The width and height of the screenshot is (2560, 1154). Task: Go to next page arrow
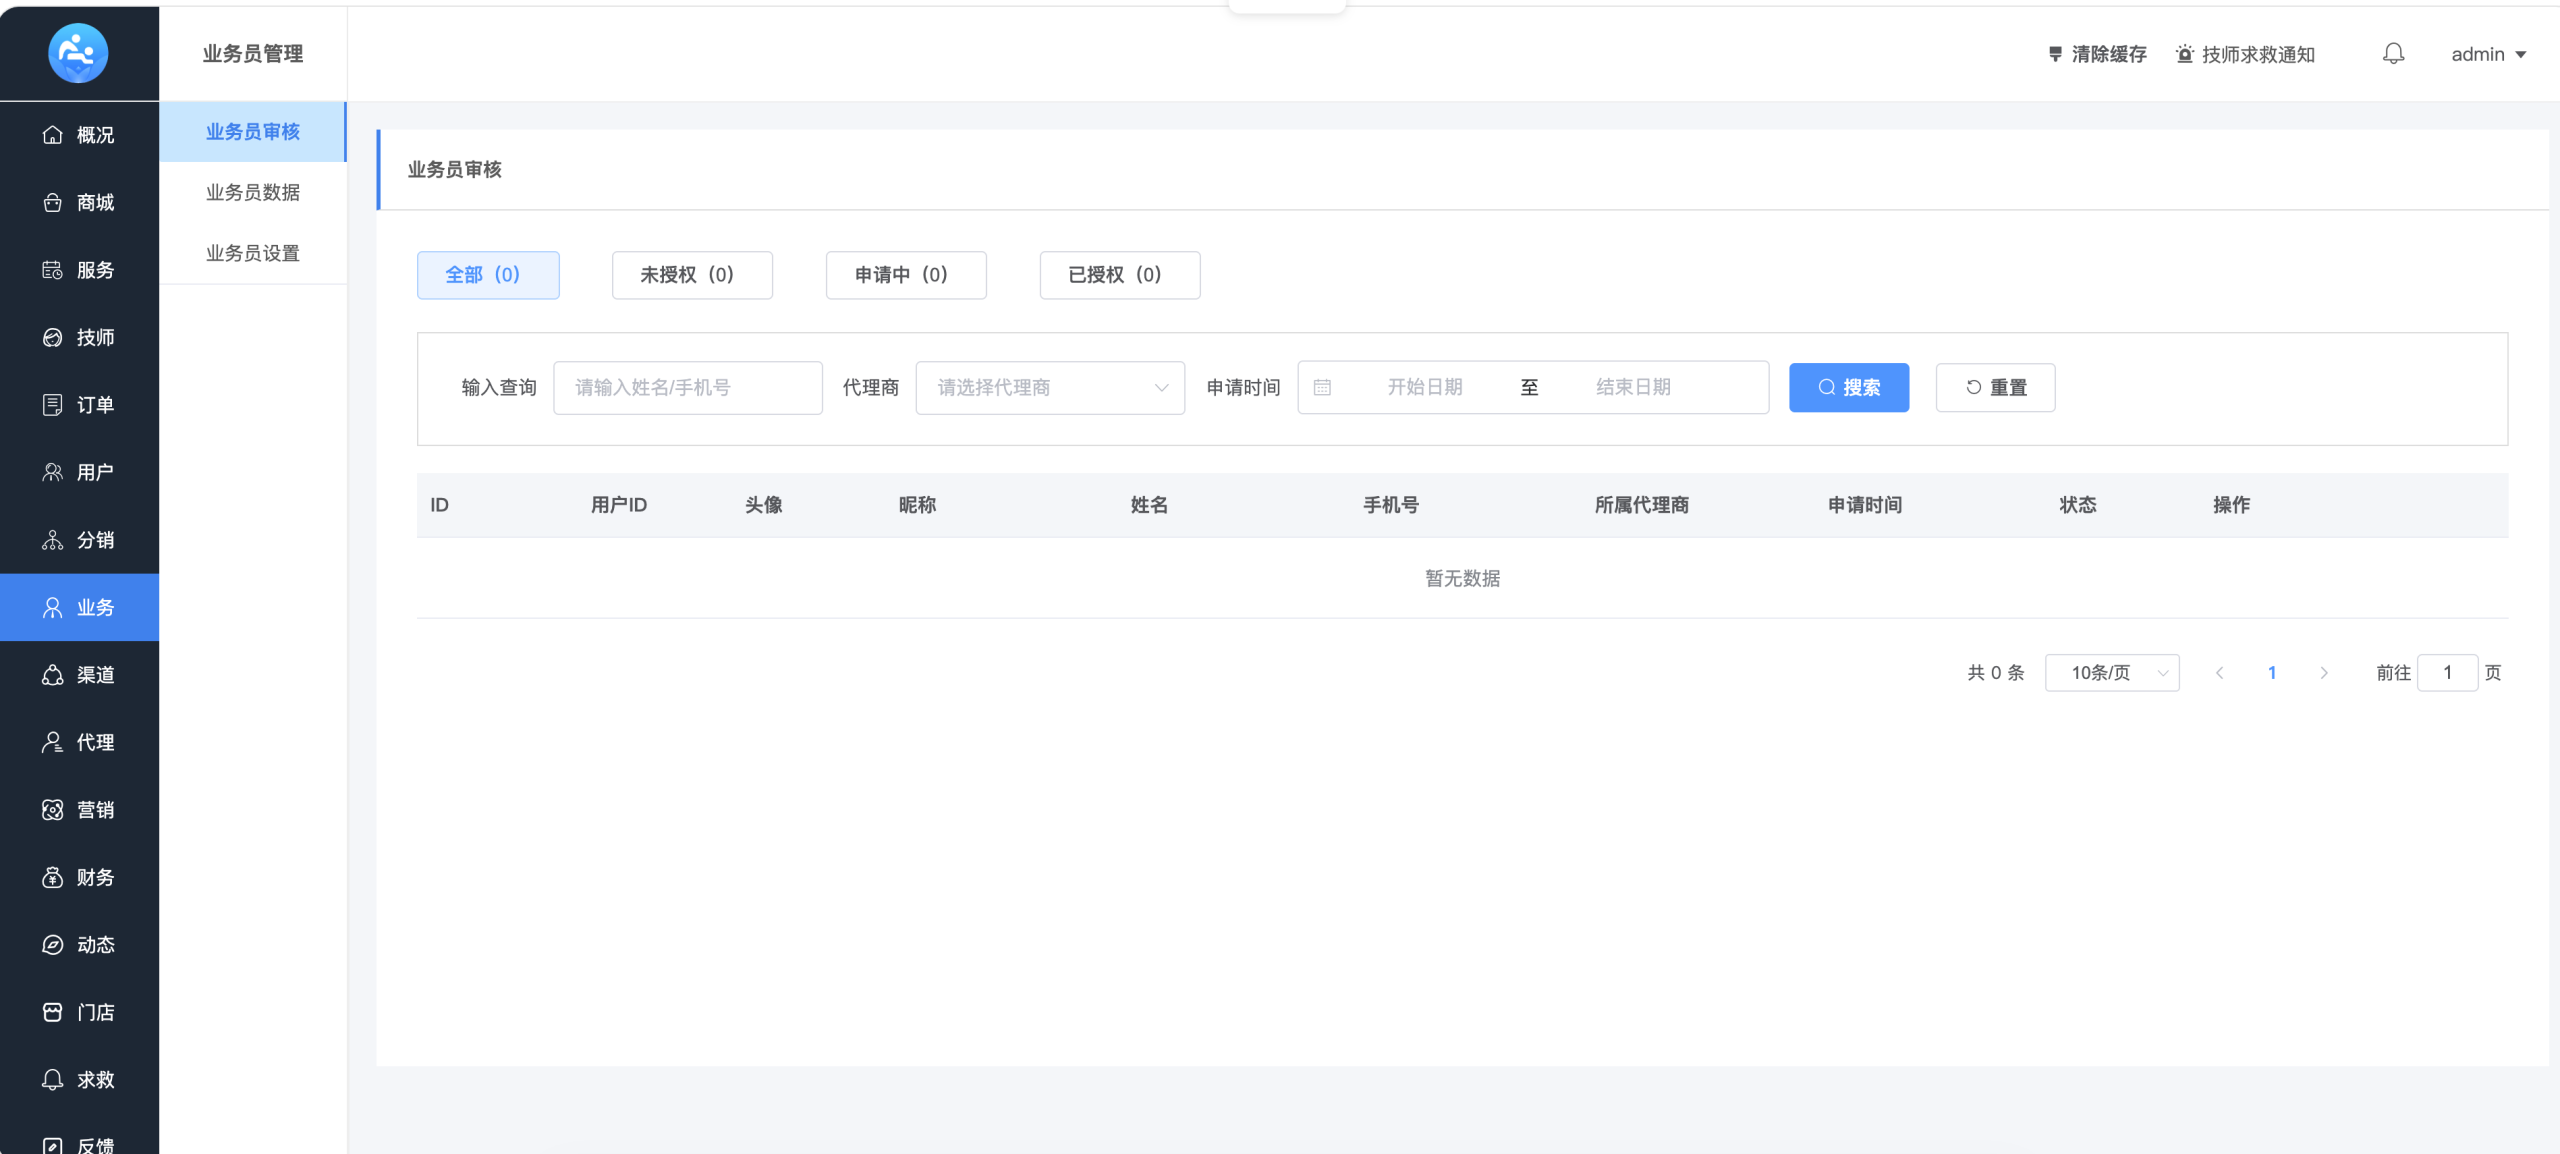click(x=2324, y=673)
